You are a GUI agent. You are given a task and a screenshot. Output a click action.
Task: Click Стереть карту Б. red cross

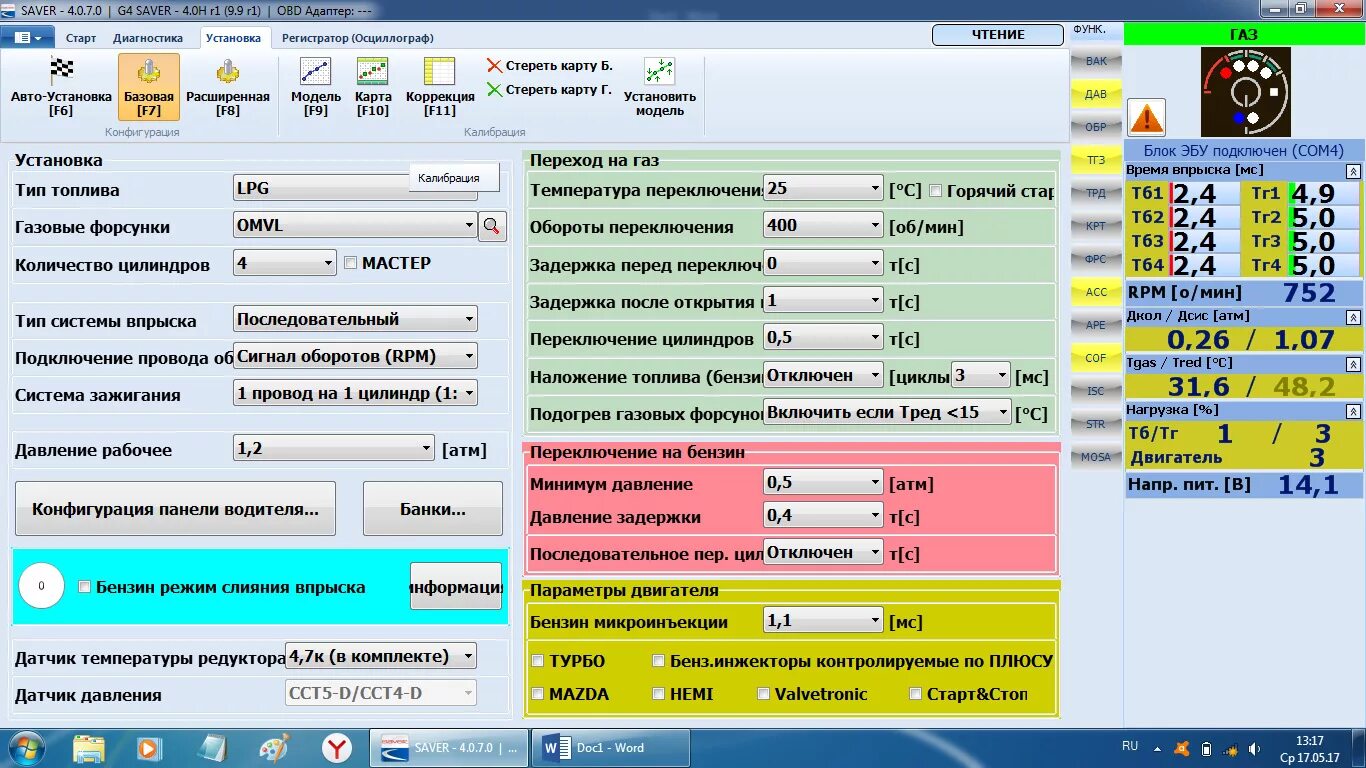click(x=494, y=66)
